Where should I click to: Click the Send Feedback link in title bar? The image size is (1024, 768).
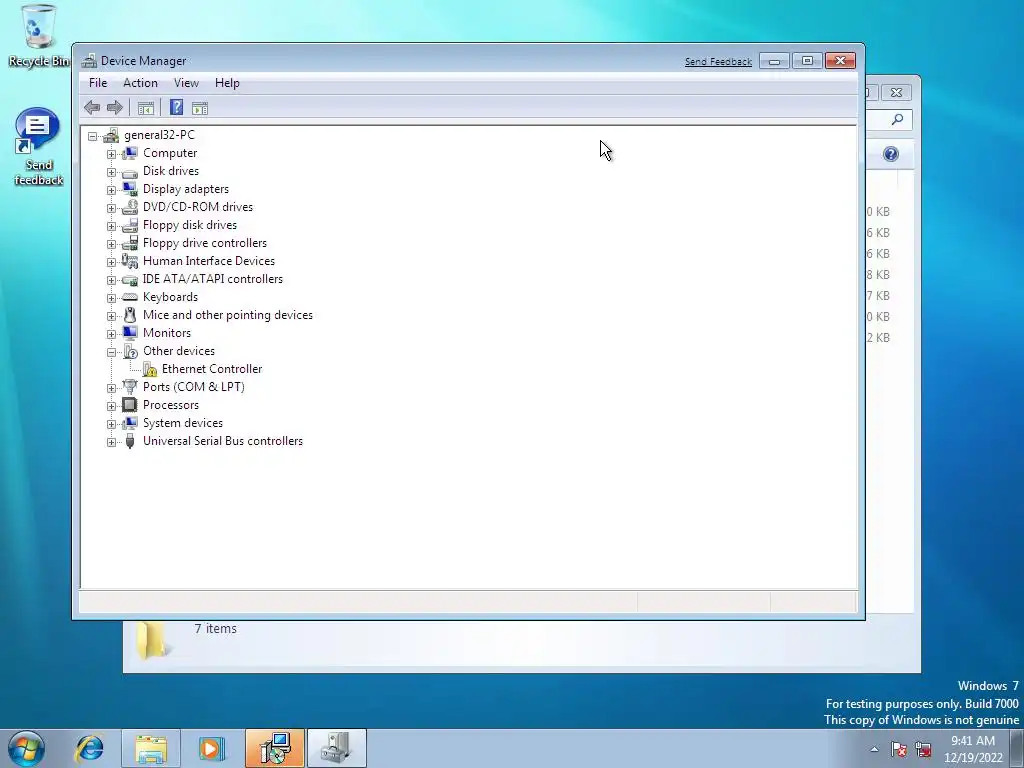718,61
